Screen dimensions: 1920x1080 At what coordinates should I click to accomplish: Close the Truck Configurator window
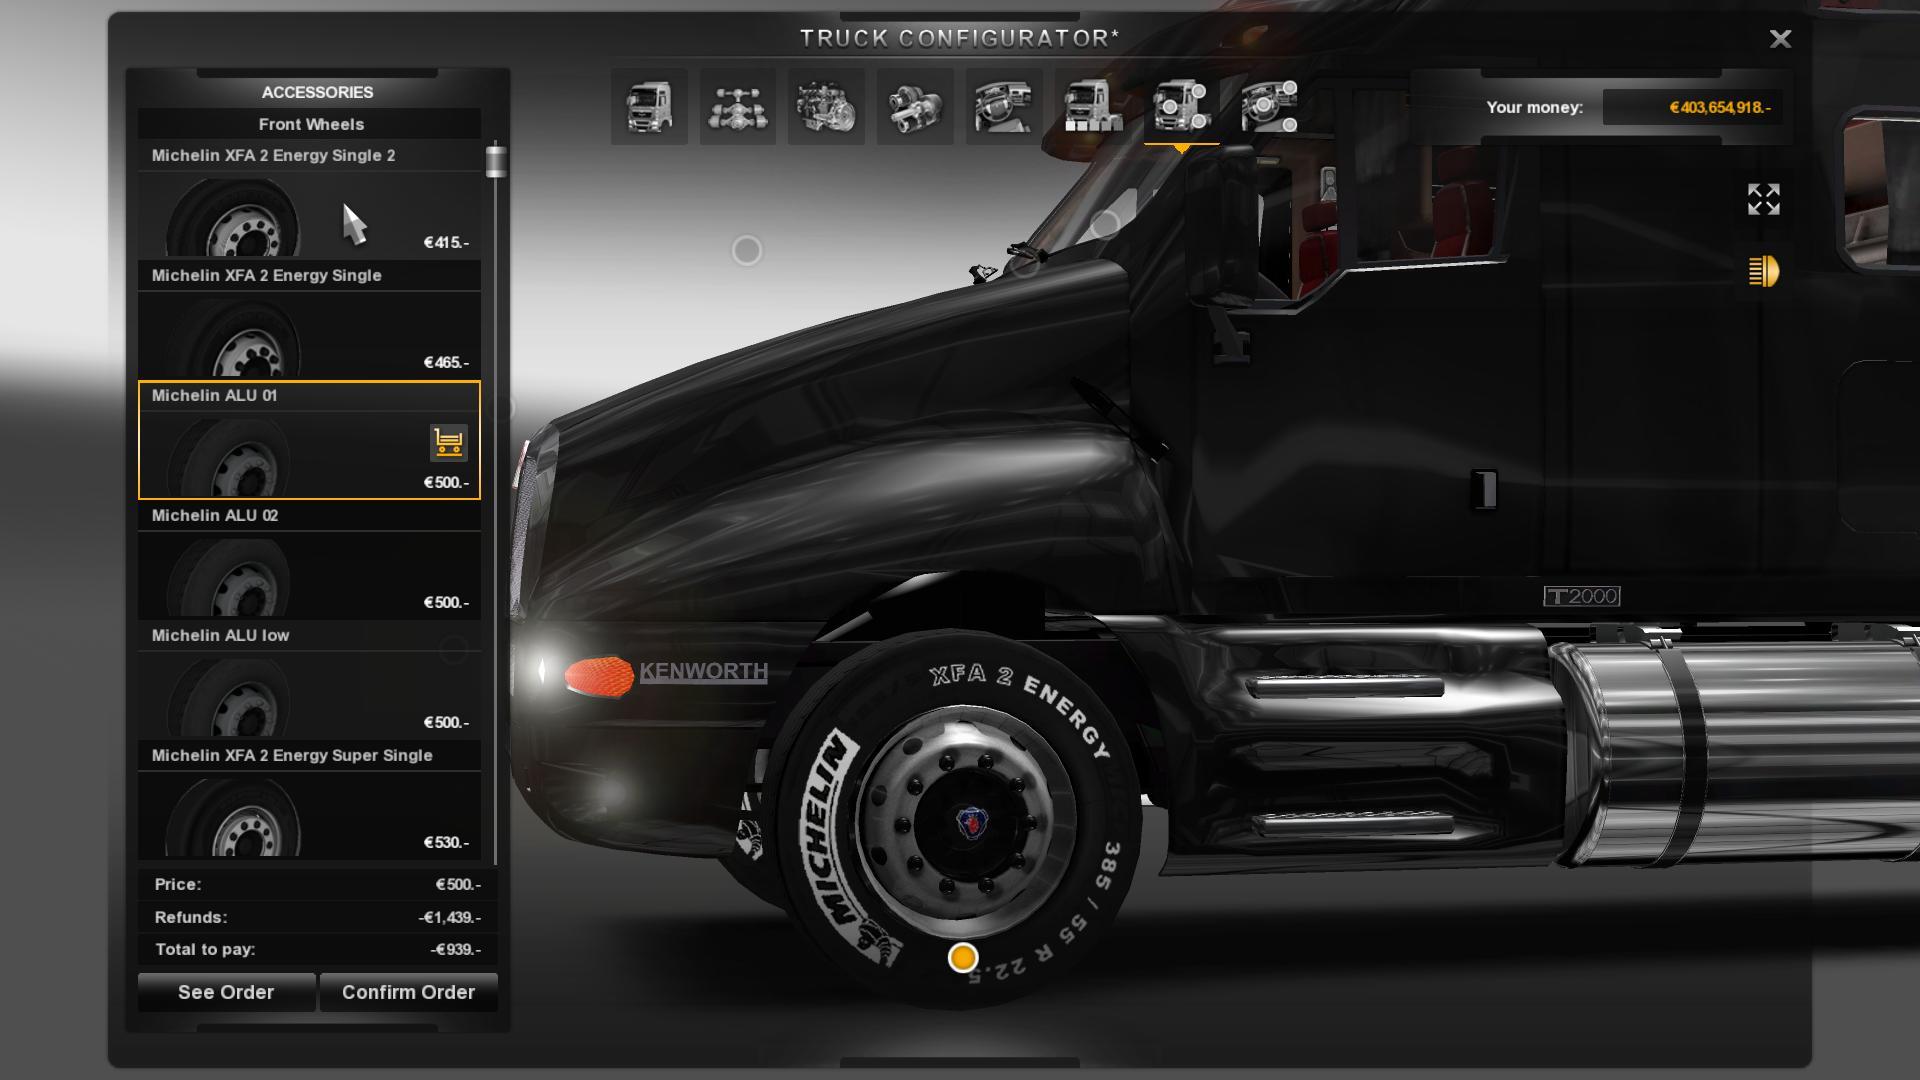(x=1780, y=39)
